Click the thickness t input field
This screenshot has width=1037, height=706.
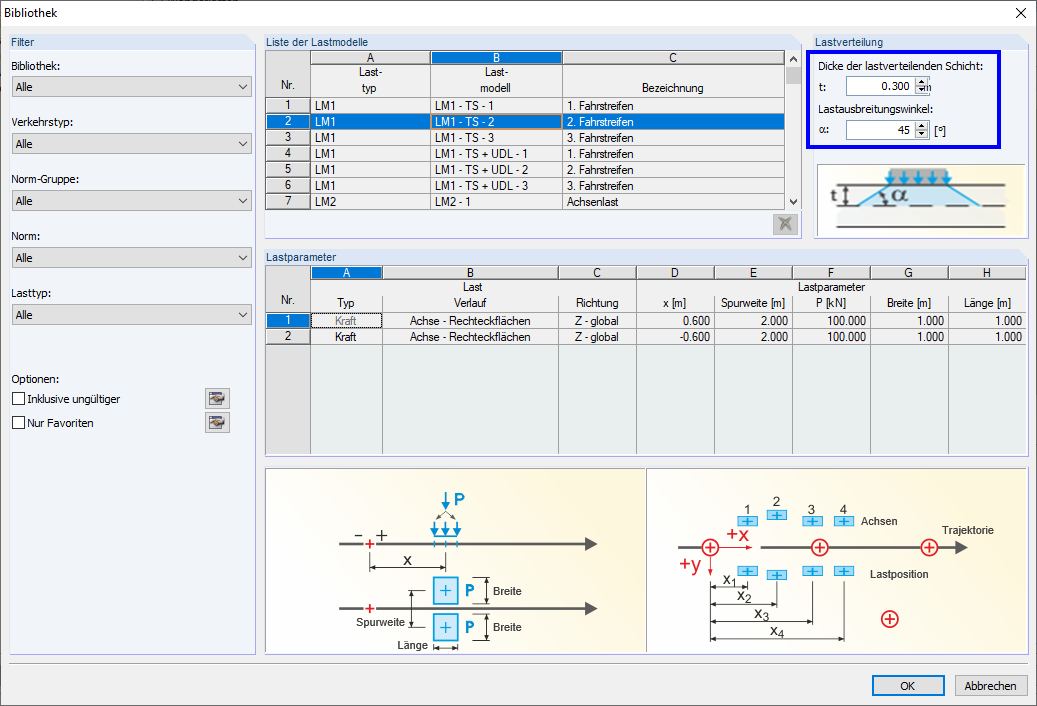click(880, 86)
